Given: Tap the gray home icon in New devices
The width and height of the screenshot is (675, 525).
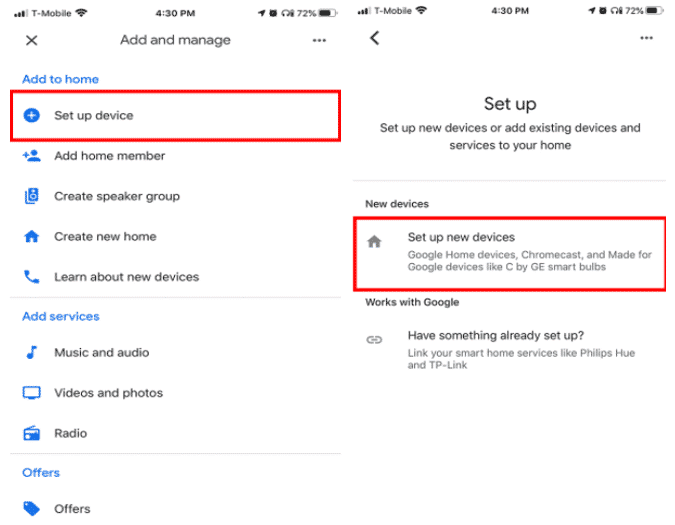Looking at the screenshot, I should tap(374, 241).
